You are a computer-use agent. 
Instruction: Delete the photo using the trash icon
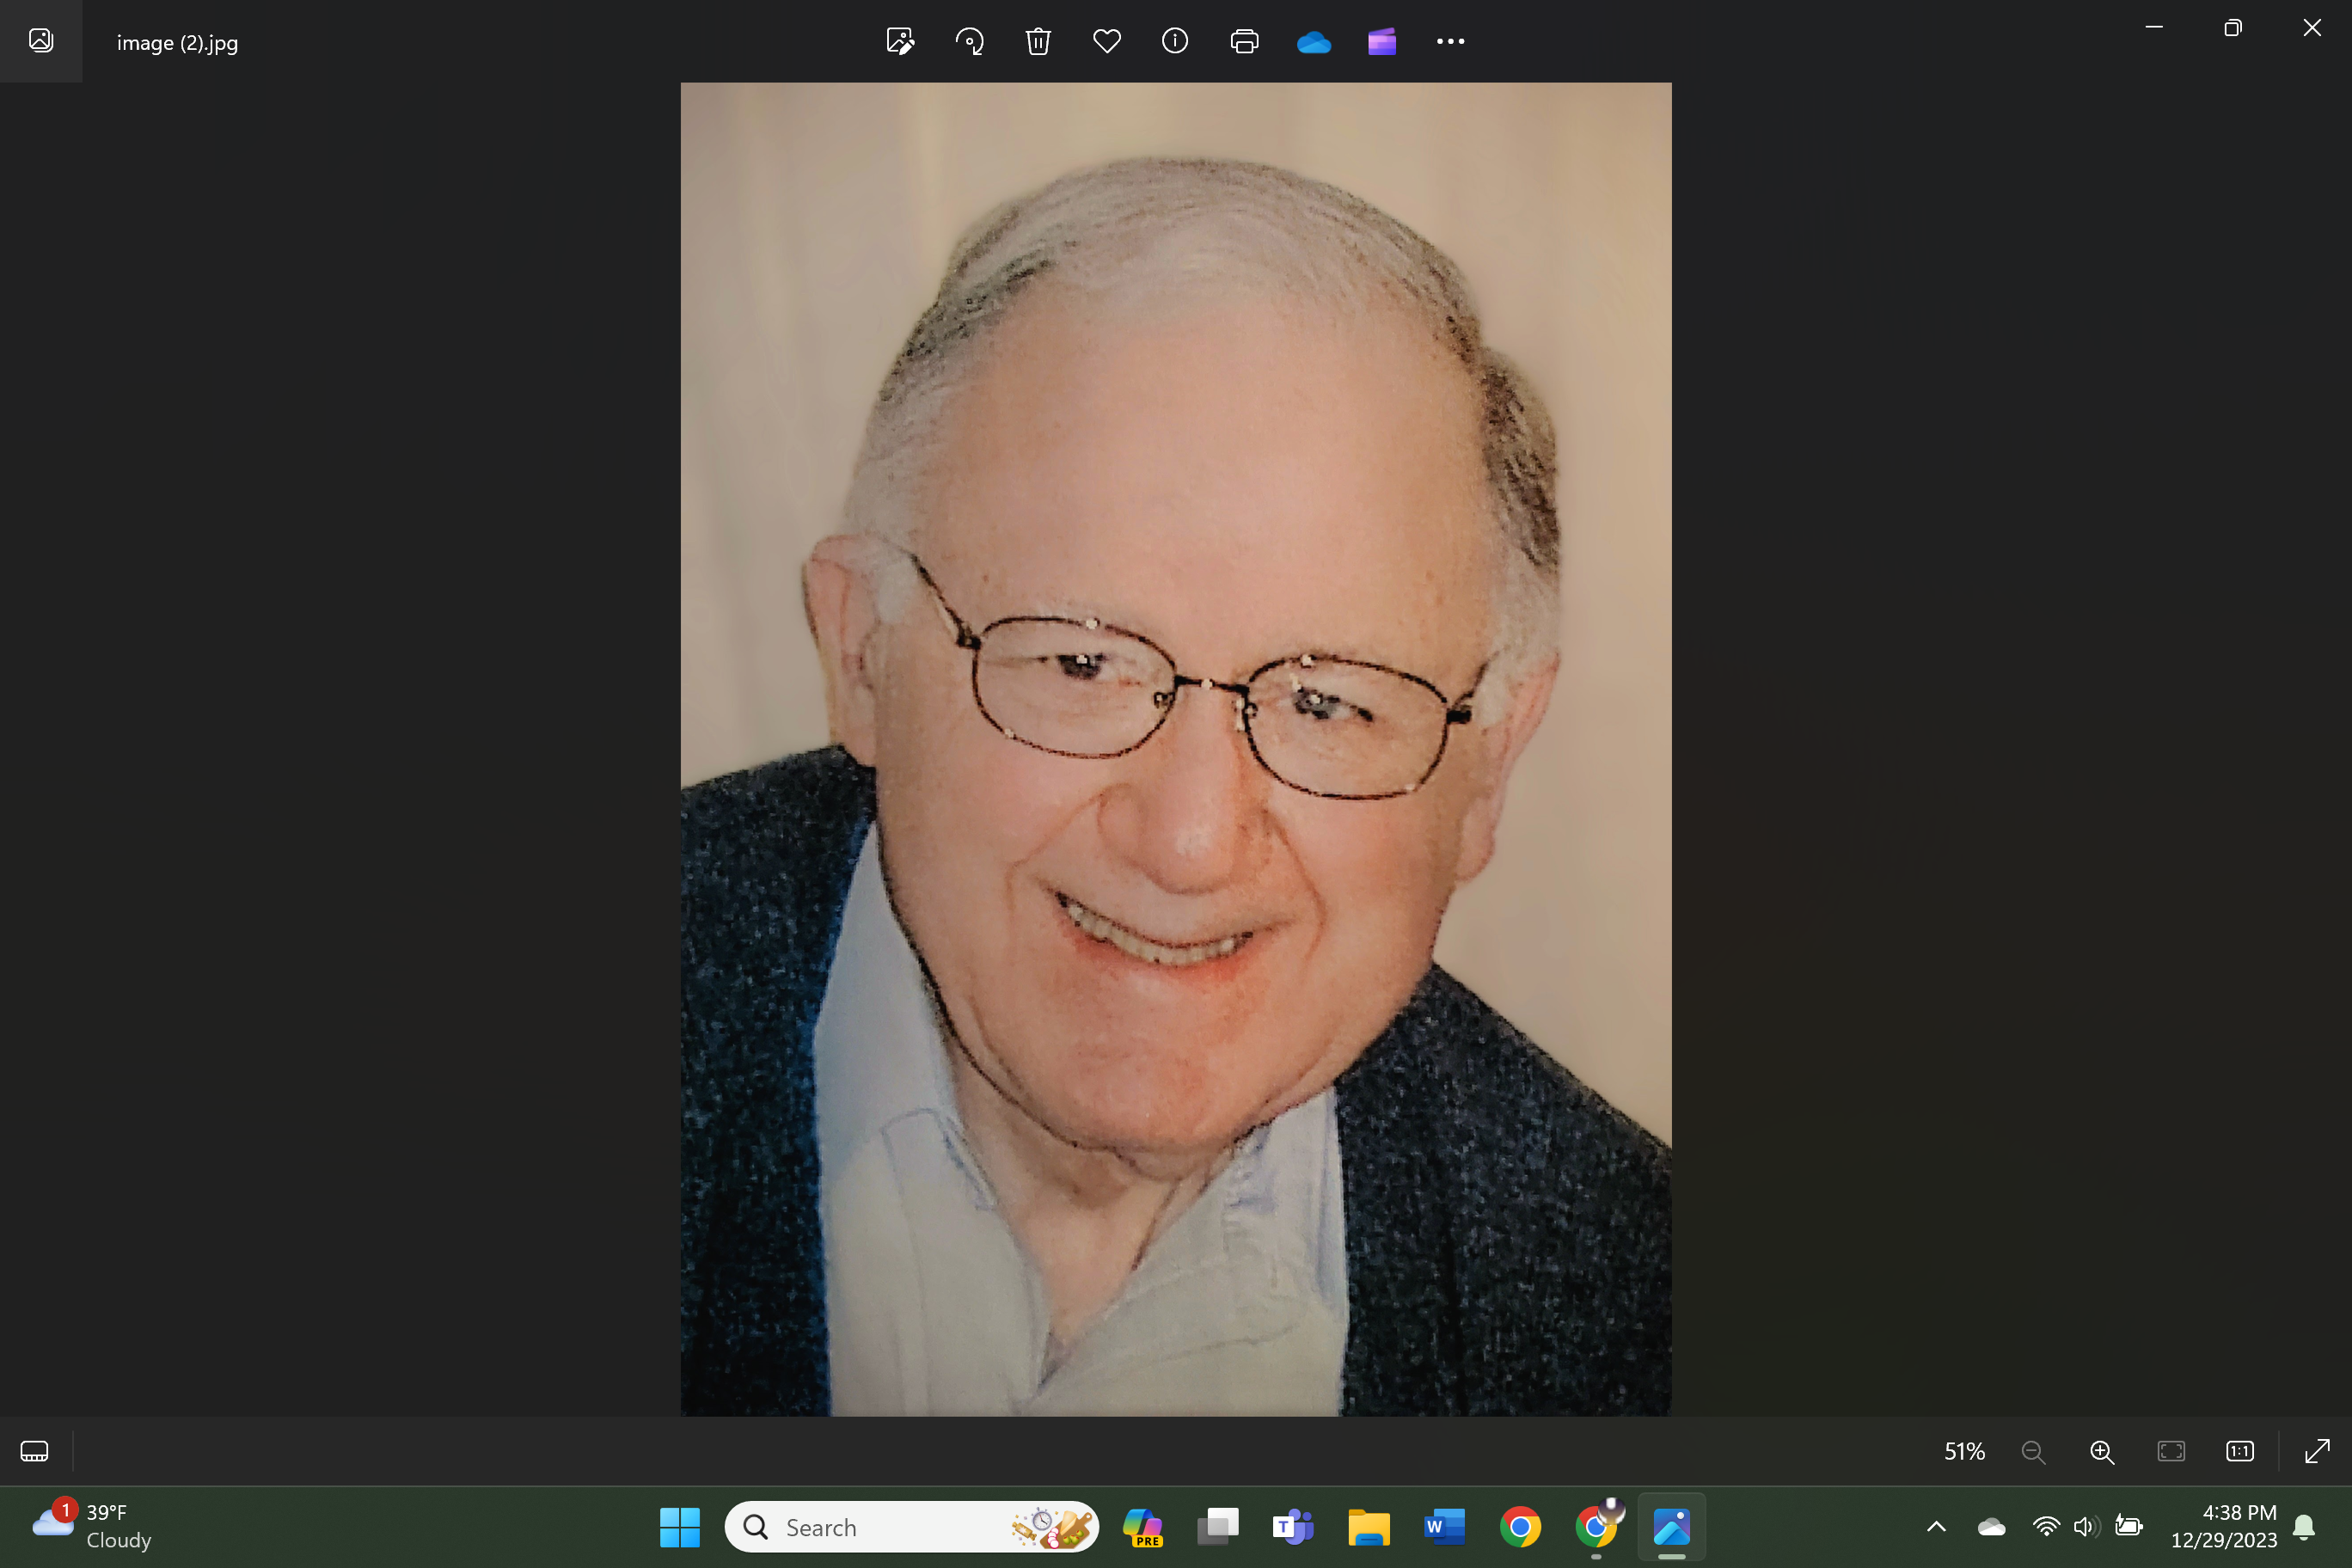[x=1038, y=41]
